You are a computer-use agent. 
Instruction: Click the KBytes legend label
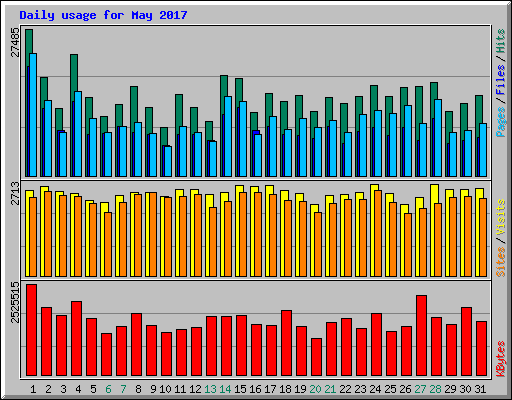point(501,359)
